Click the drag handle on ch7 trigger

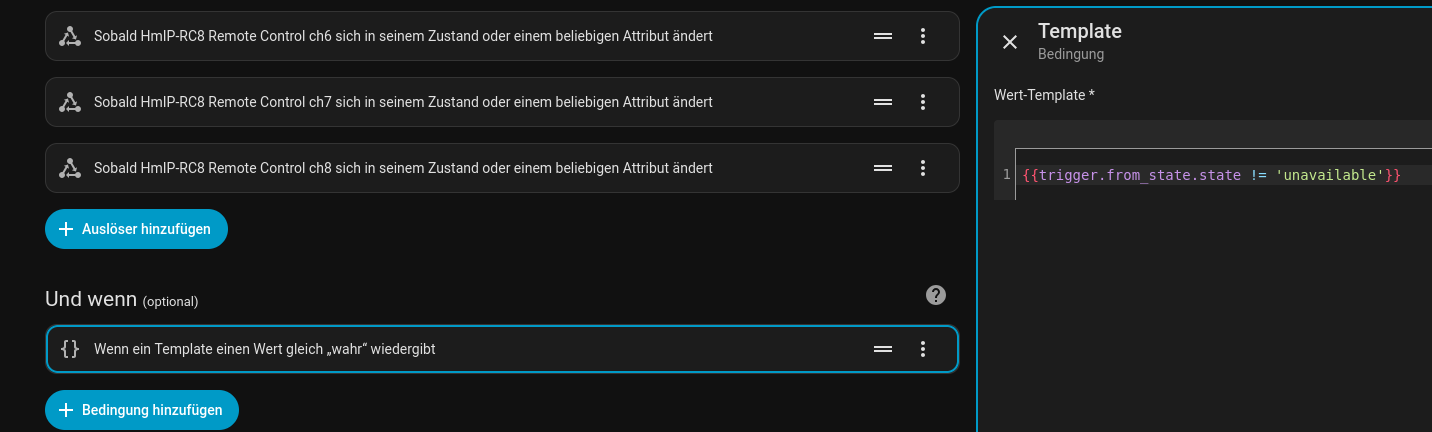pyautogui.click(x=883, y=102)
